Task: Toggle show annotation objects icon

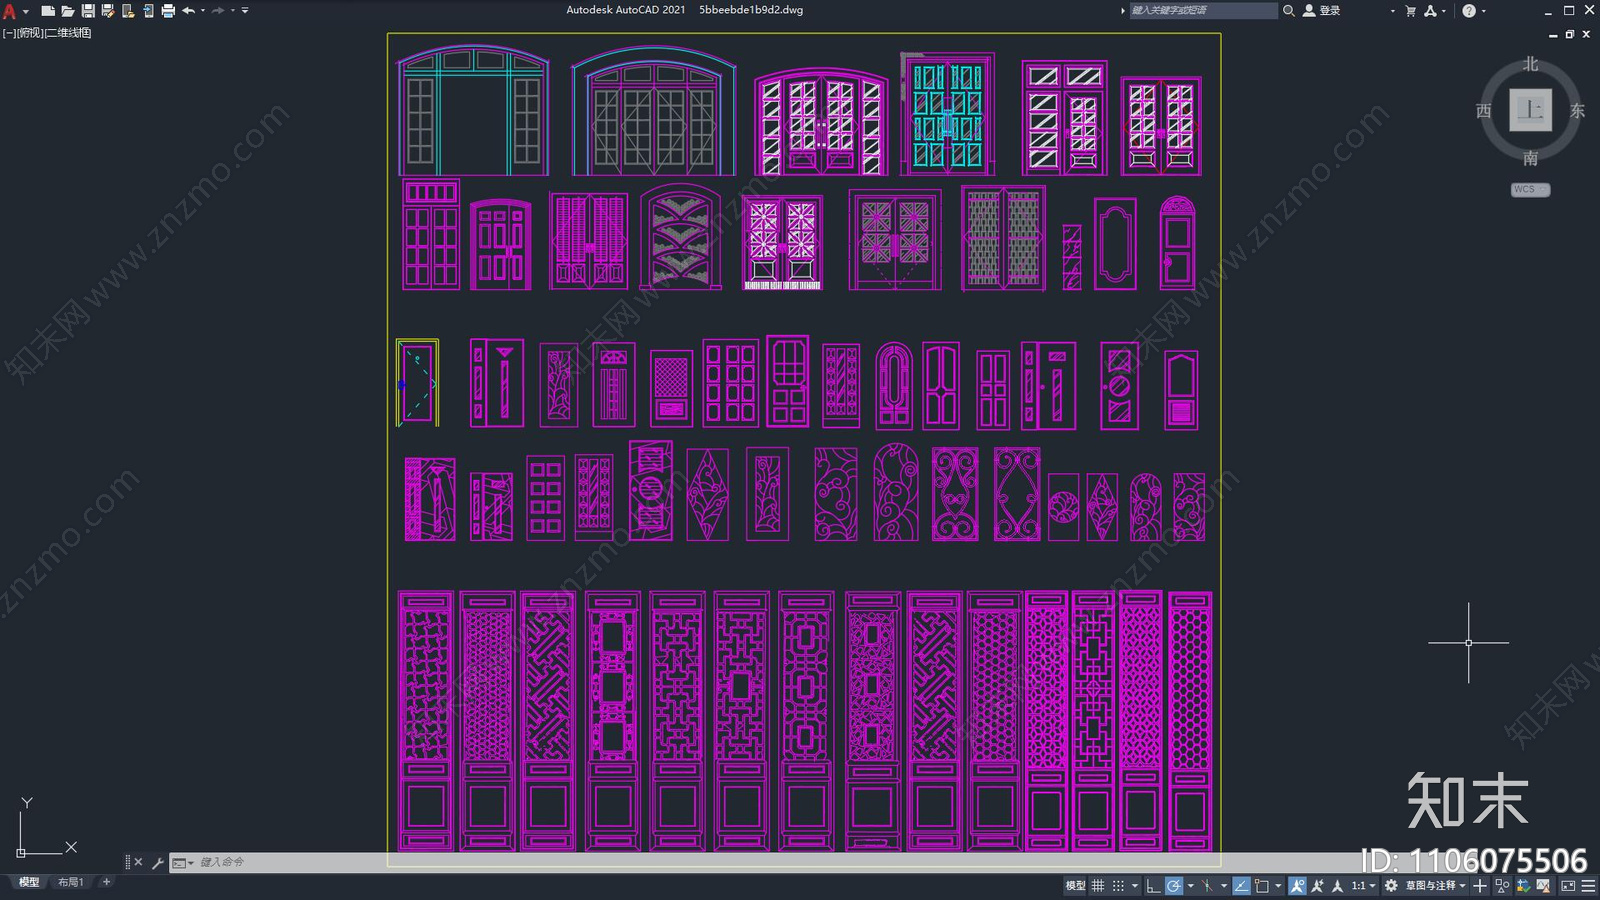Action: click(x=1297, y=886)
